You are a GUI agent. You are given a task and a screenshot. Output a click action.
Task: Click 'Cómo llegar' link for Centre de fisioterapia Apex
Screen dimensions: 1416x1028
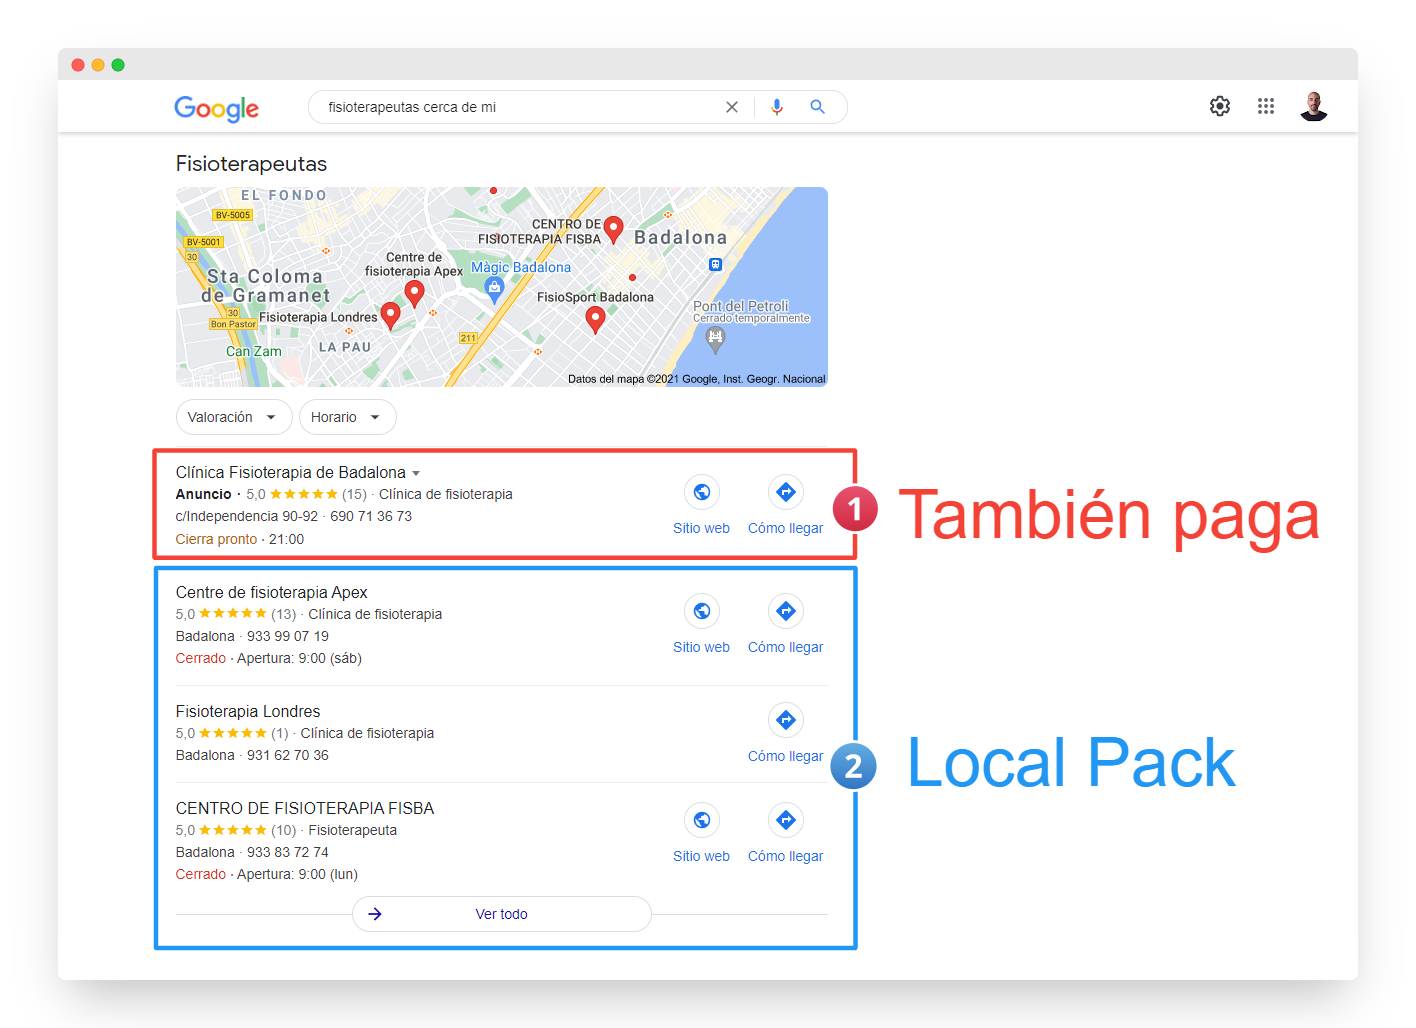[x=786, y=647]
